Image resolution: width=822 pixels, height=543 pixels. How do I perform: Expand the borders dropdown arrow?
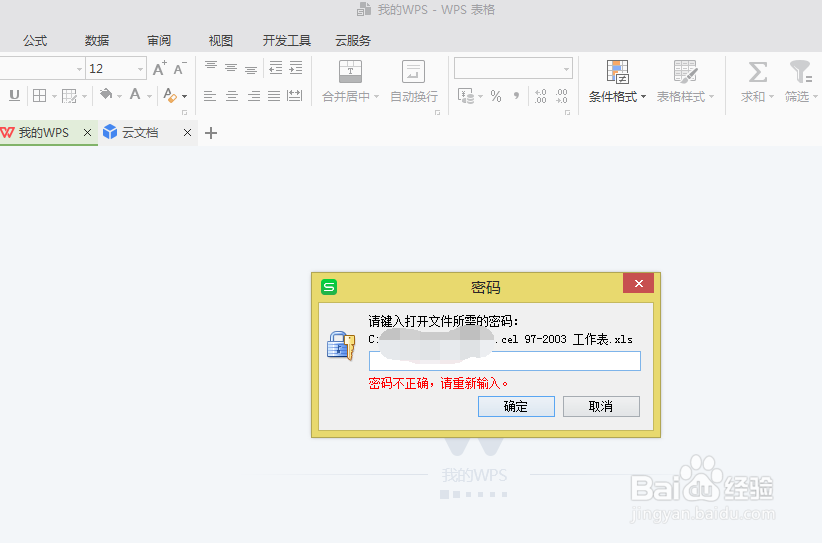[x=54, y=96]
